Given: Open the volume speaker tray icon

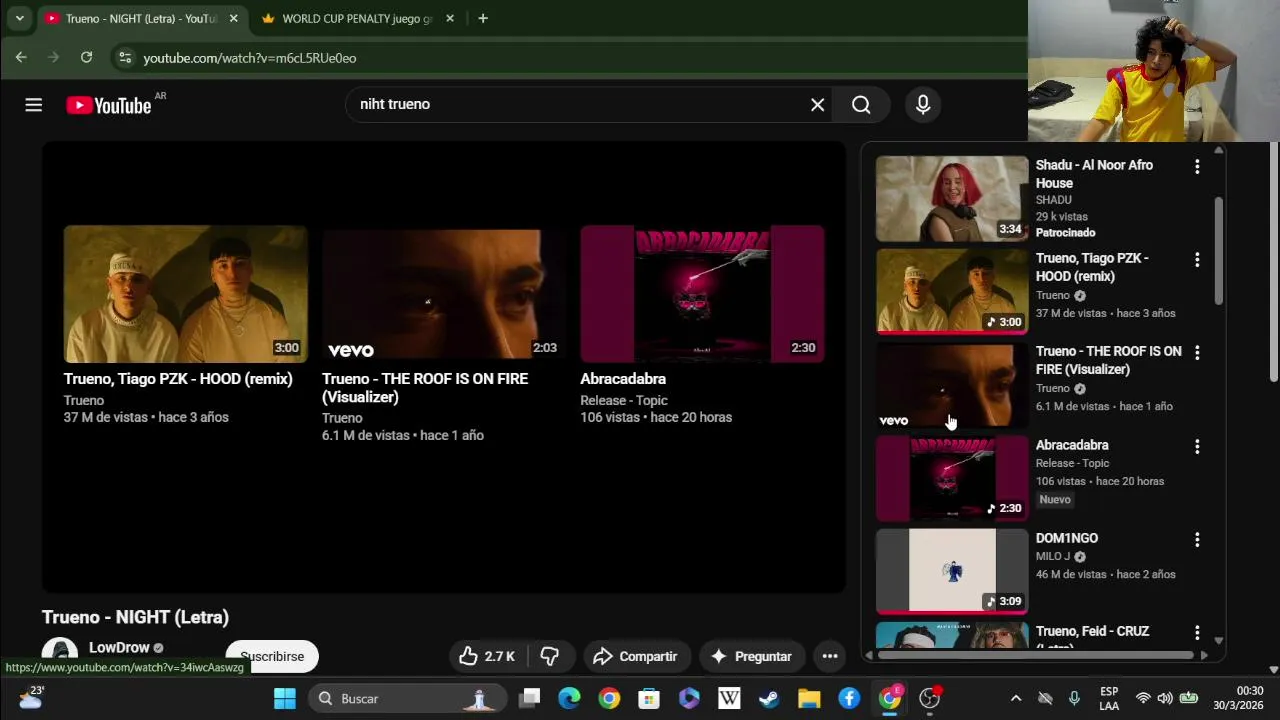Looking at the screenshot, I should click(1165, 698).
